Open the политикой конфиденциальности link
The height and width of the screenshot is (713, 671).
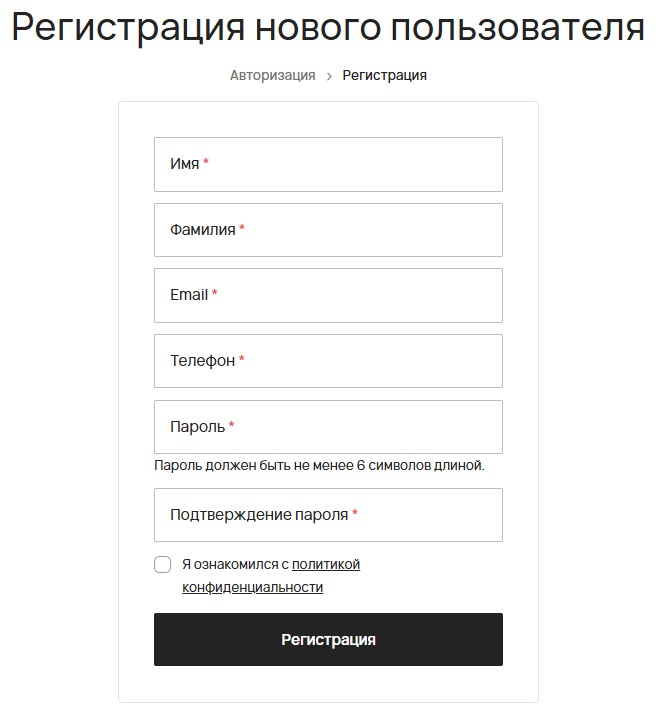(325, 565)
